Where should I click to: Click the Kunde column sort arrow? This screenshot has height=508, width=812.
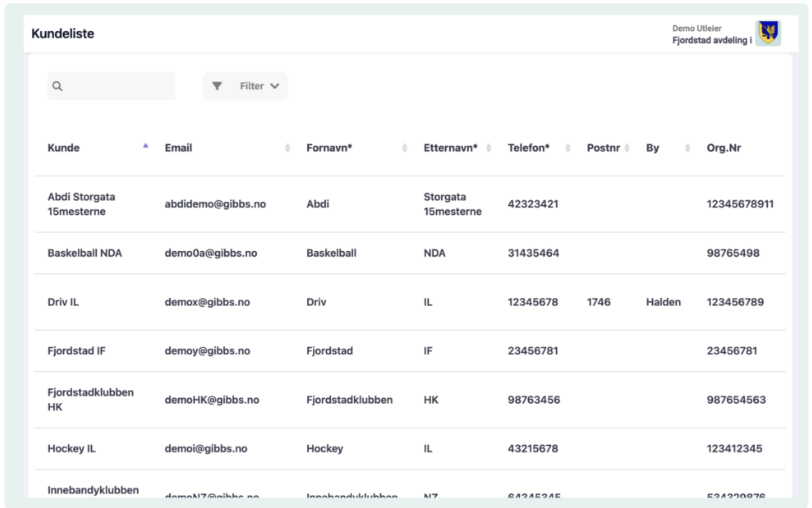pos(145,146)
